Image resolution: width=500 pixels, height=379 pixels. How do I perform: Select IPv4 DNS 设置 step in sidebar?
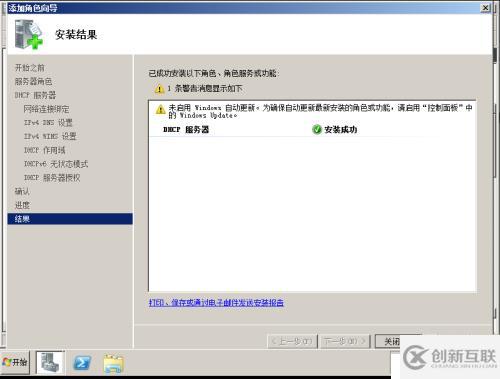click(48, 123)
